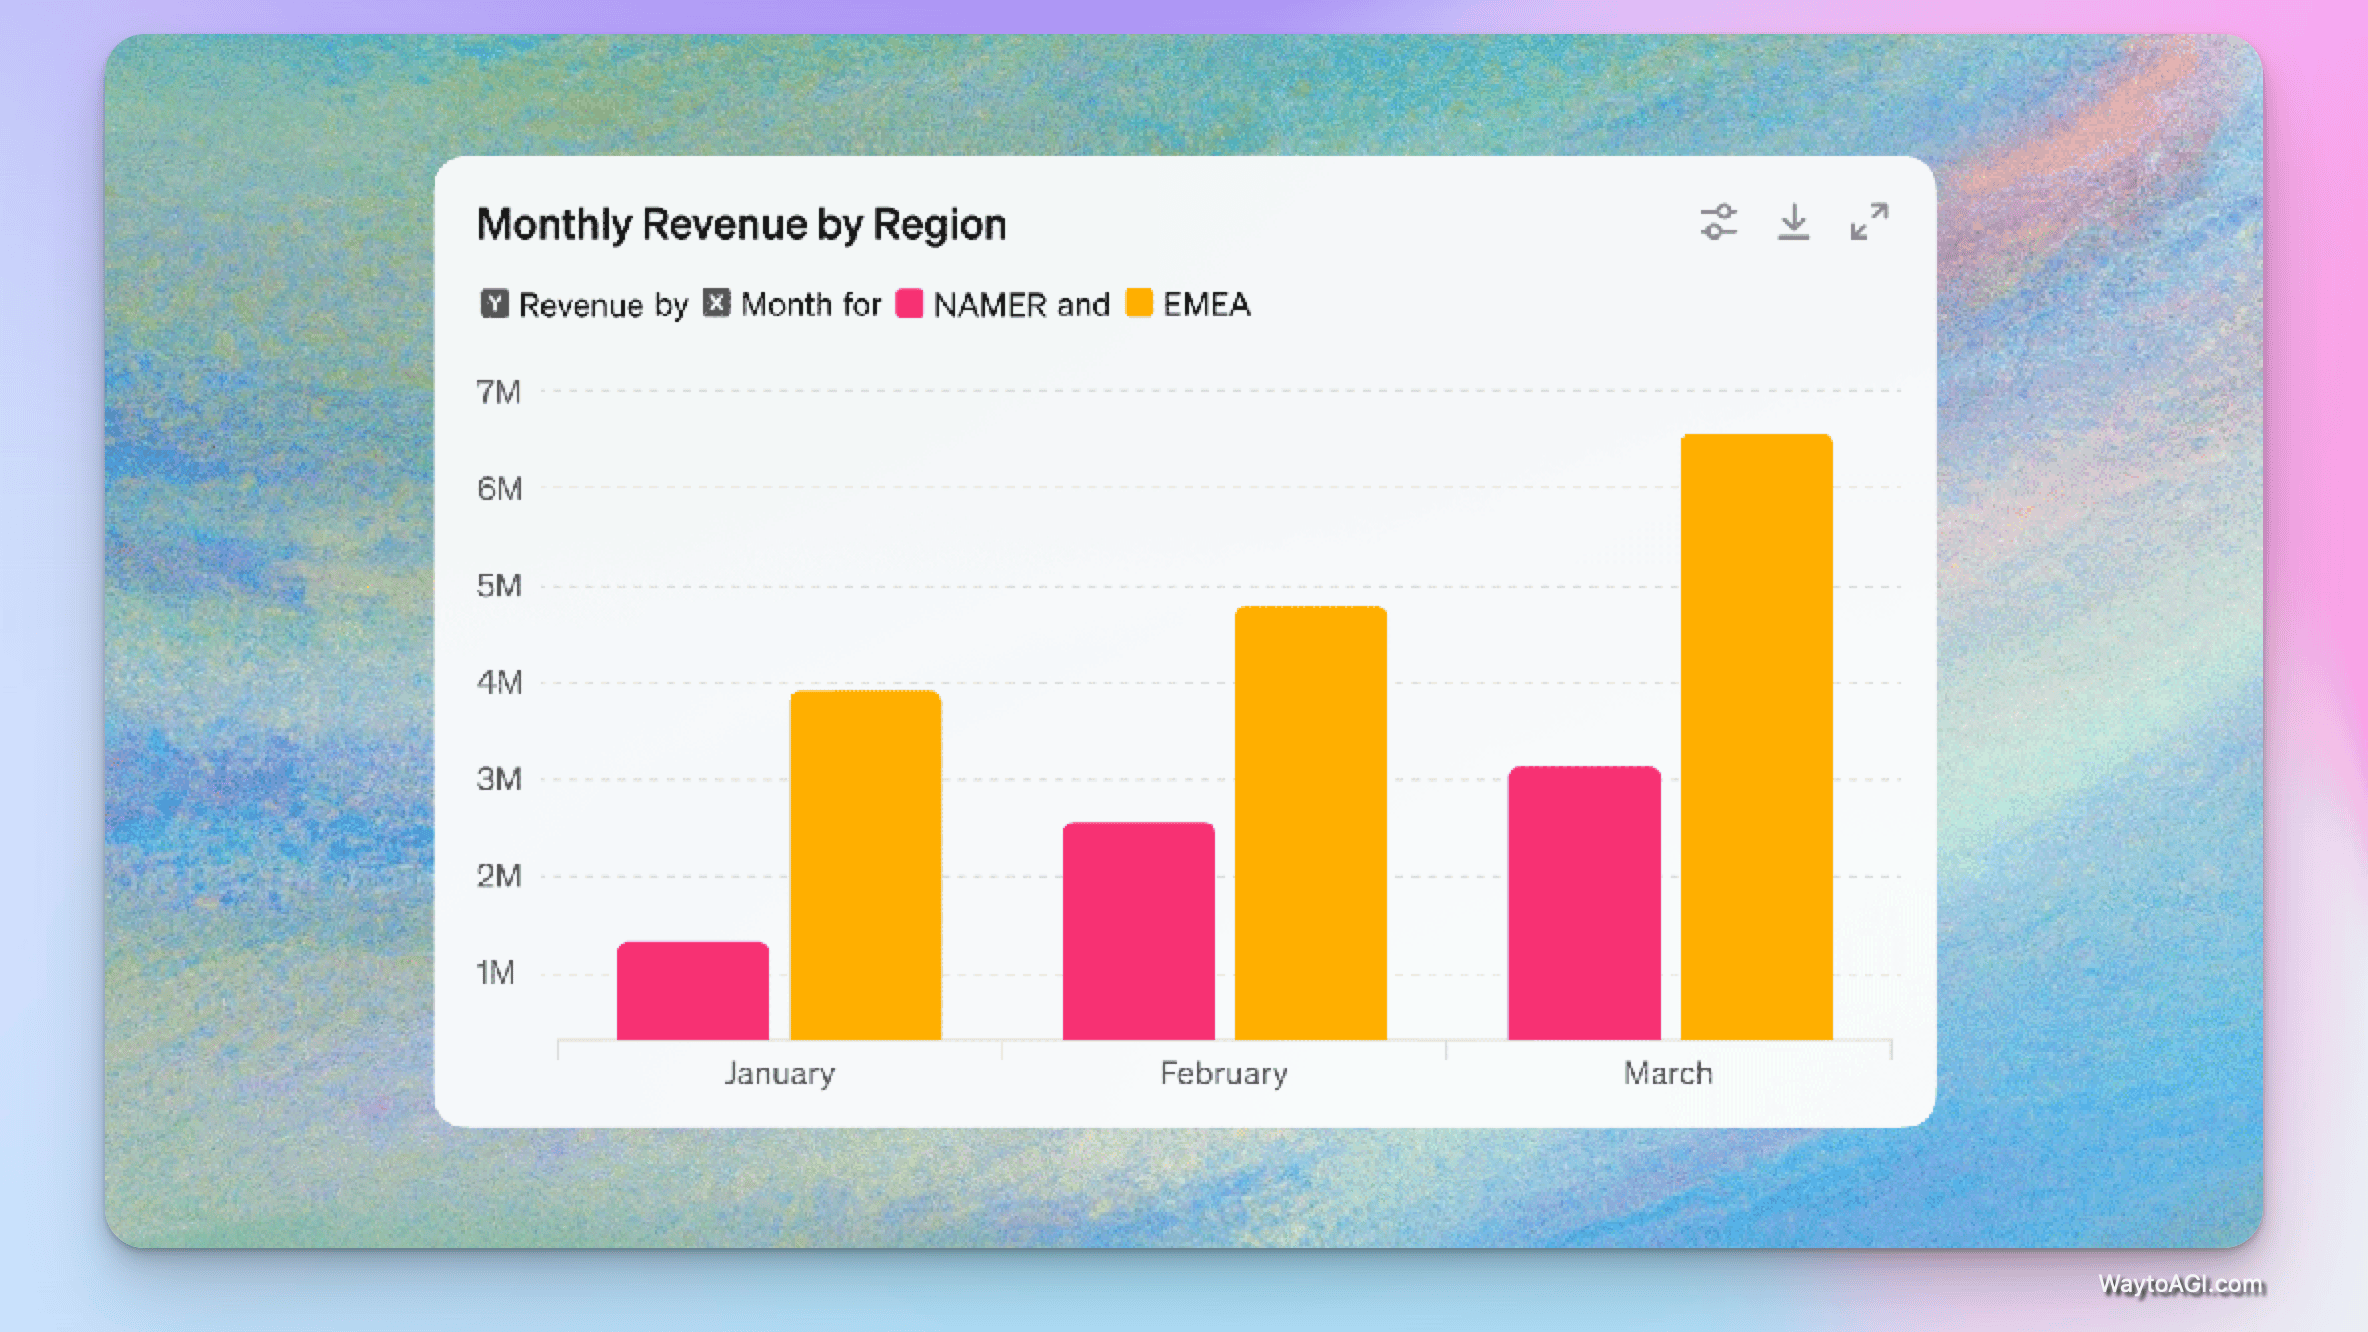This screenshot has height=1332, width=2368.
Task: Click the 'Revenue by' legend text
Action: (x=604, y=305)
